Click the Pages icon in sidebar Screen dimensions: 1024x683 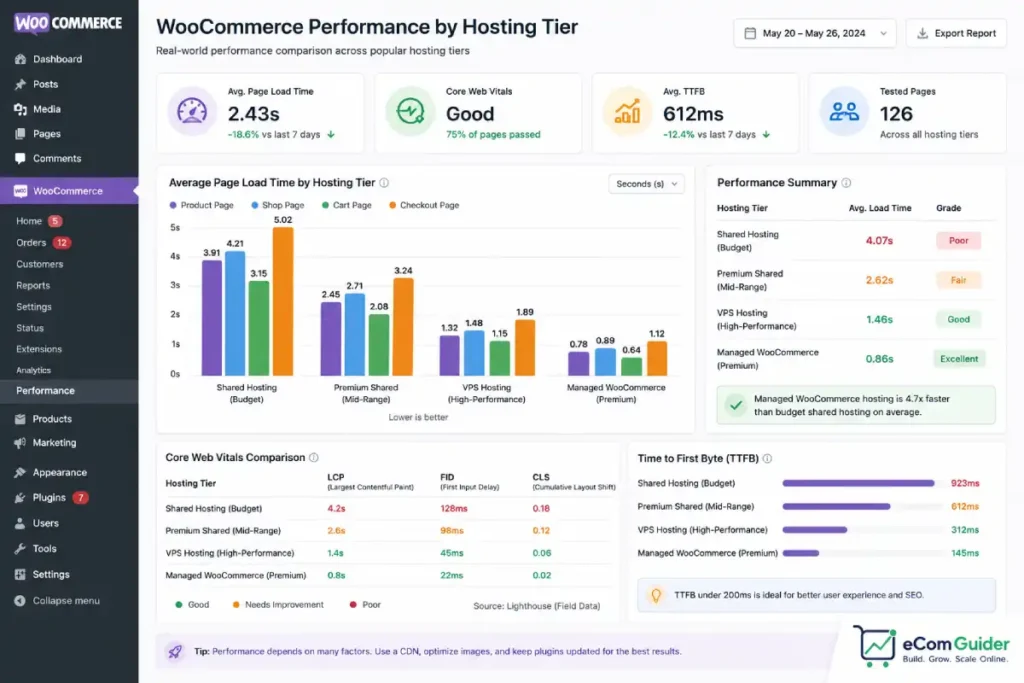[20, 134]
